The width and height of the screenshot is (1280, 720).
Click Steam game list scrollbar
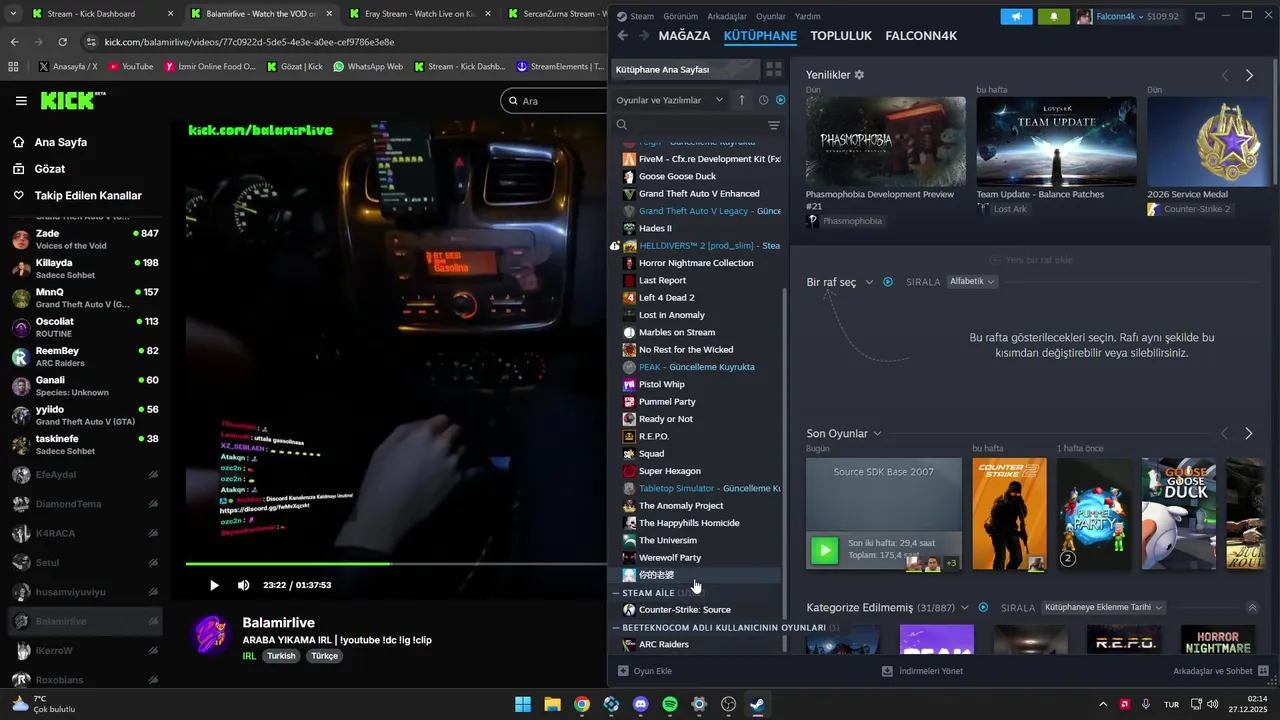785,470
